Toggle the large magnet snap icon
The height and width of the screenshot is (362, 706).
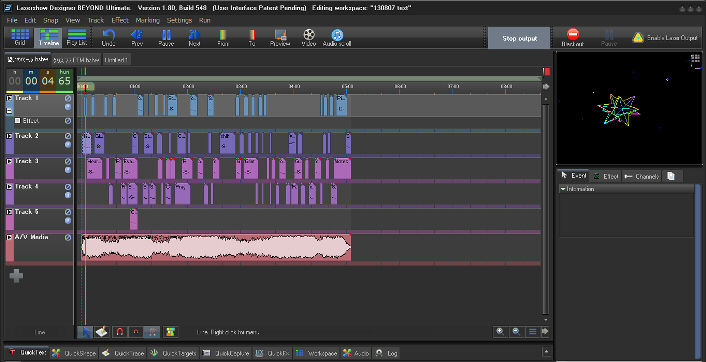pos(119,332)
